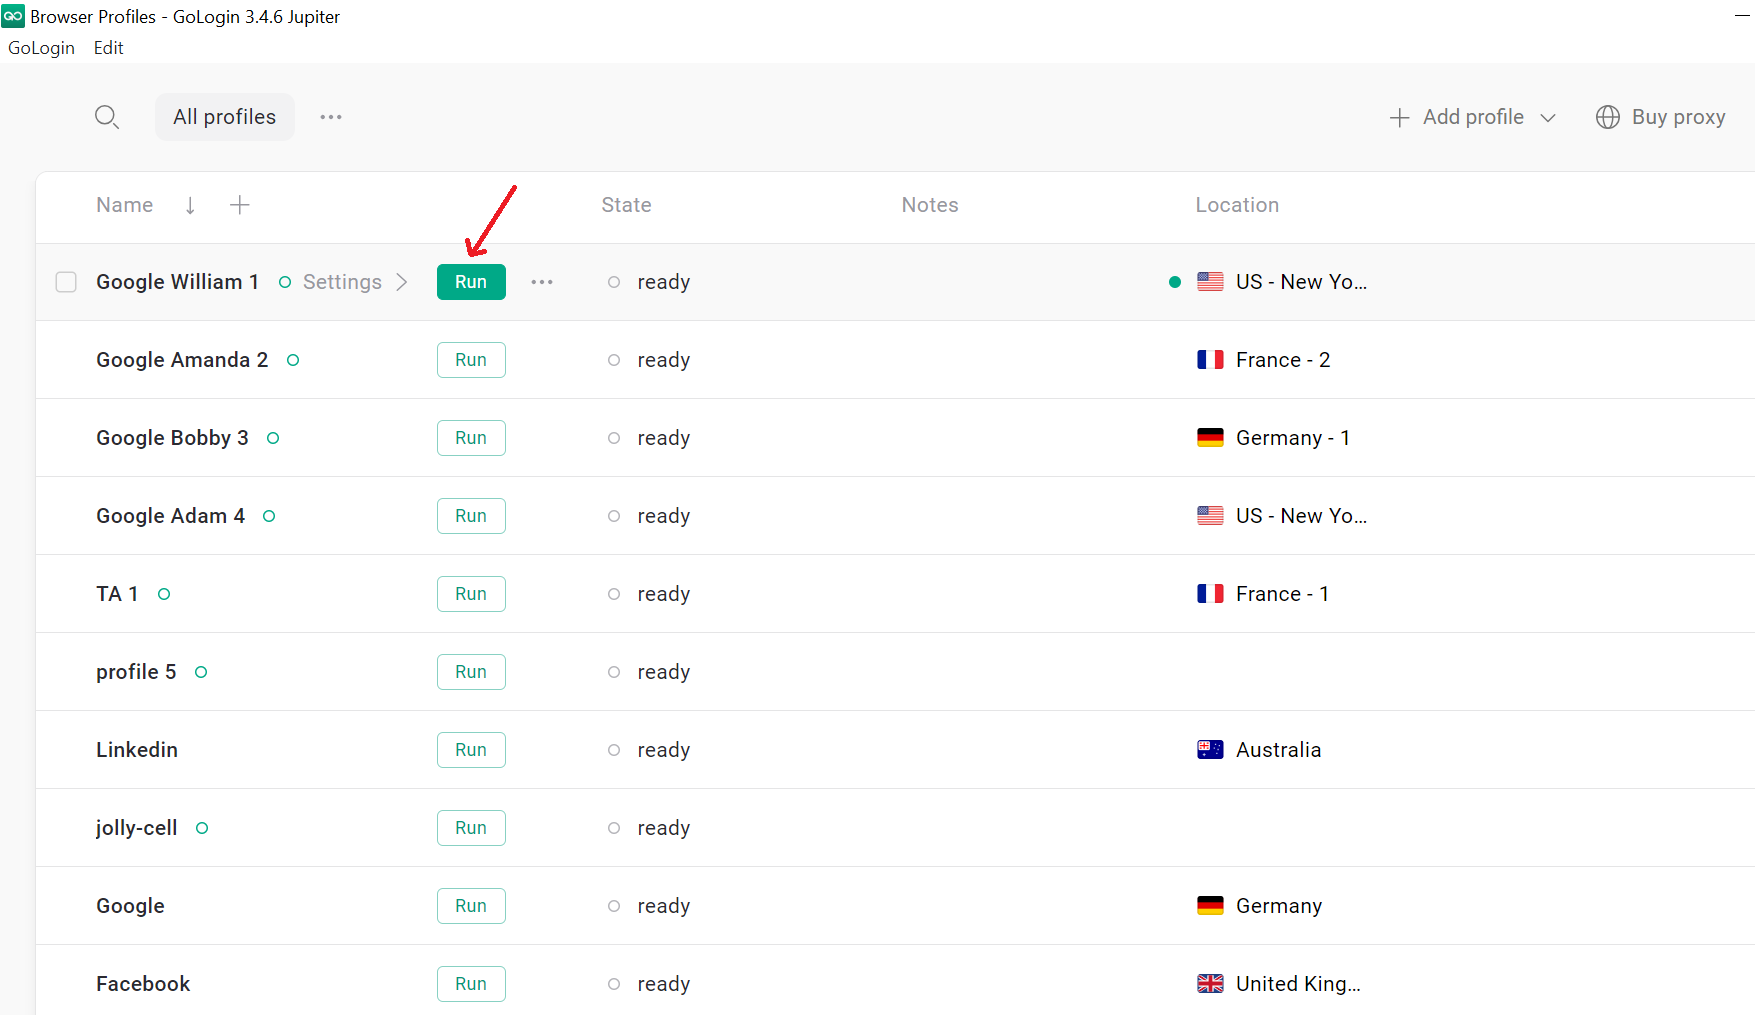The image size is (1755, 1015).
Task: Run the TA 1 profile
Action: [471, 594]
